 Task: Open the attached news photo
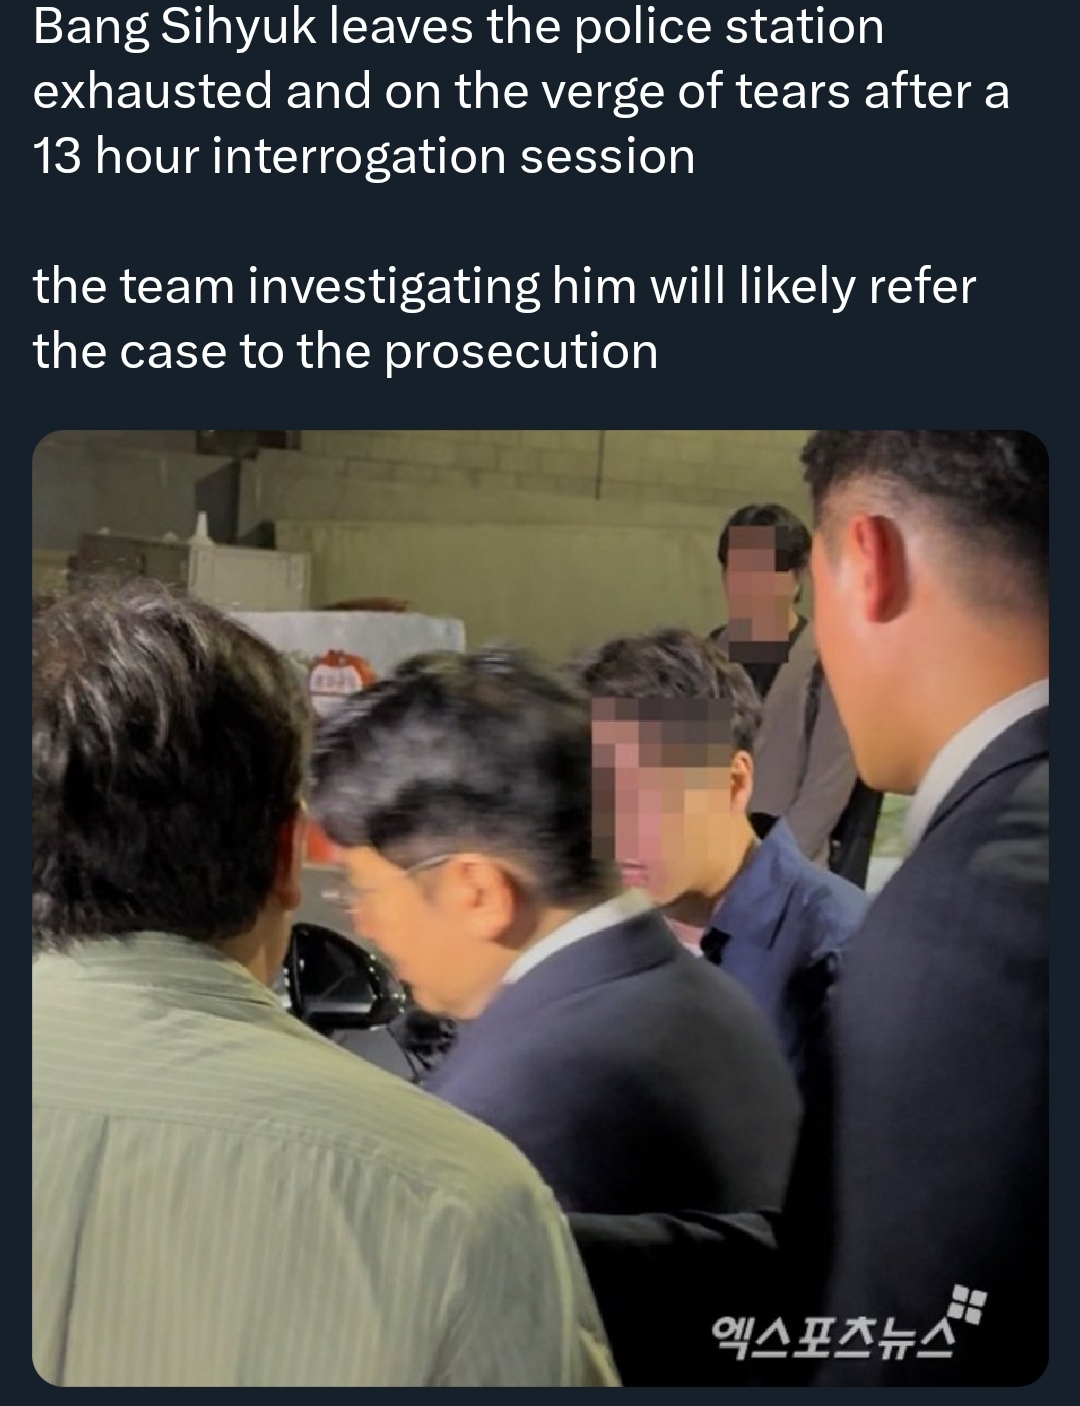(540, 908)
